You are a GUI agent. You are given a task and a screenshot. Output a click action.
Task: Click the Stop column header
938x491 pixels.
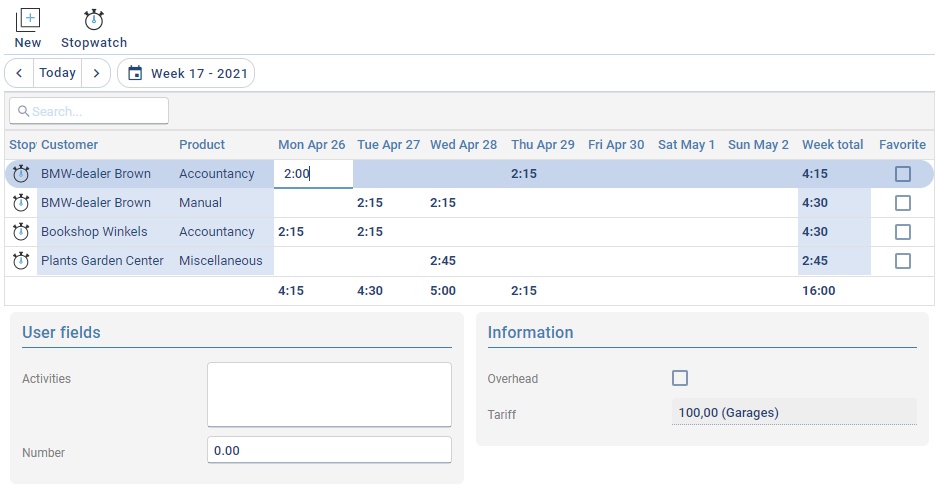(x=22, y=145)
